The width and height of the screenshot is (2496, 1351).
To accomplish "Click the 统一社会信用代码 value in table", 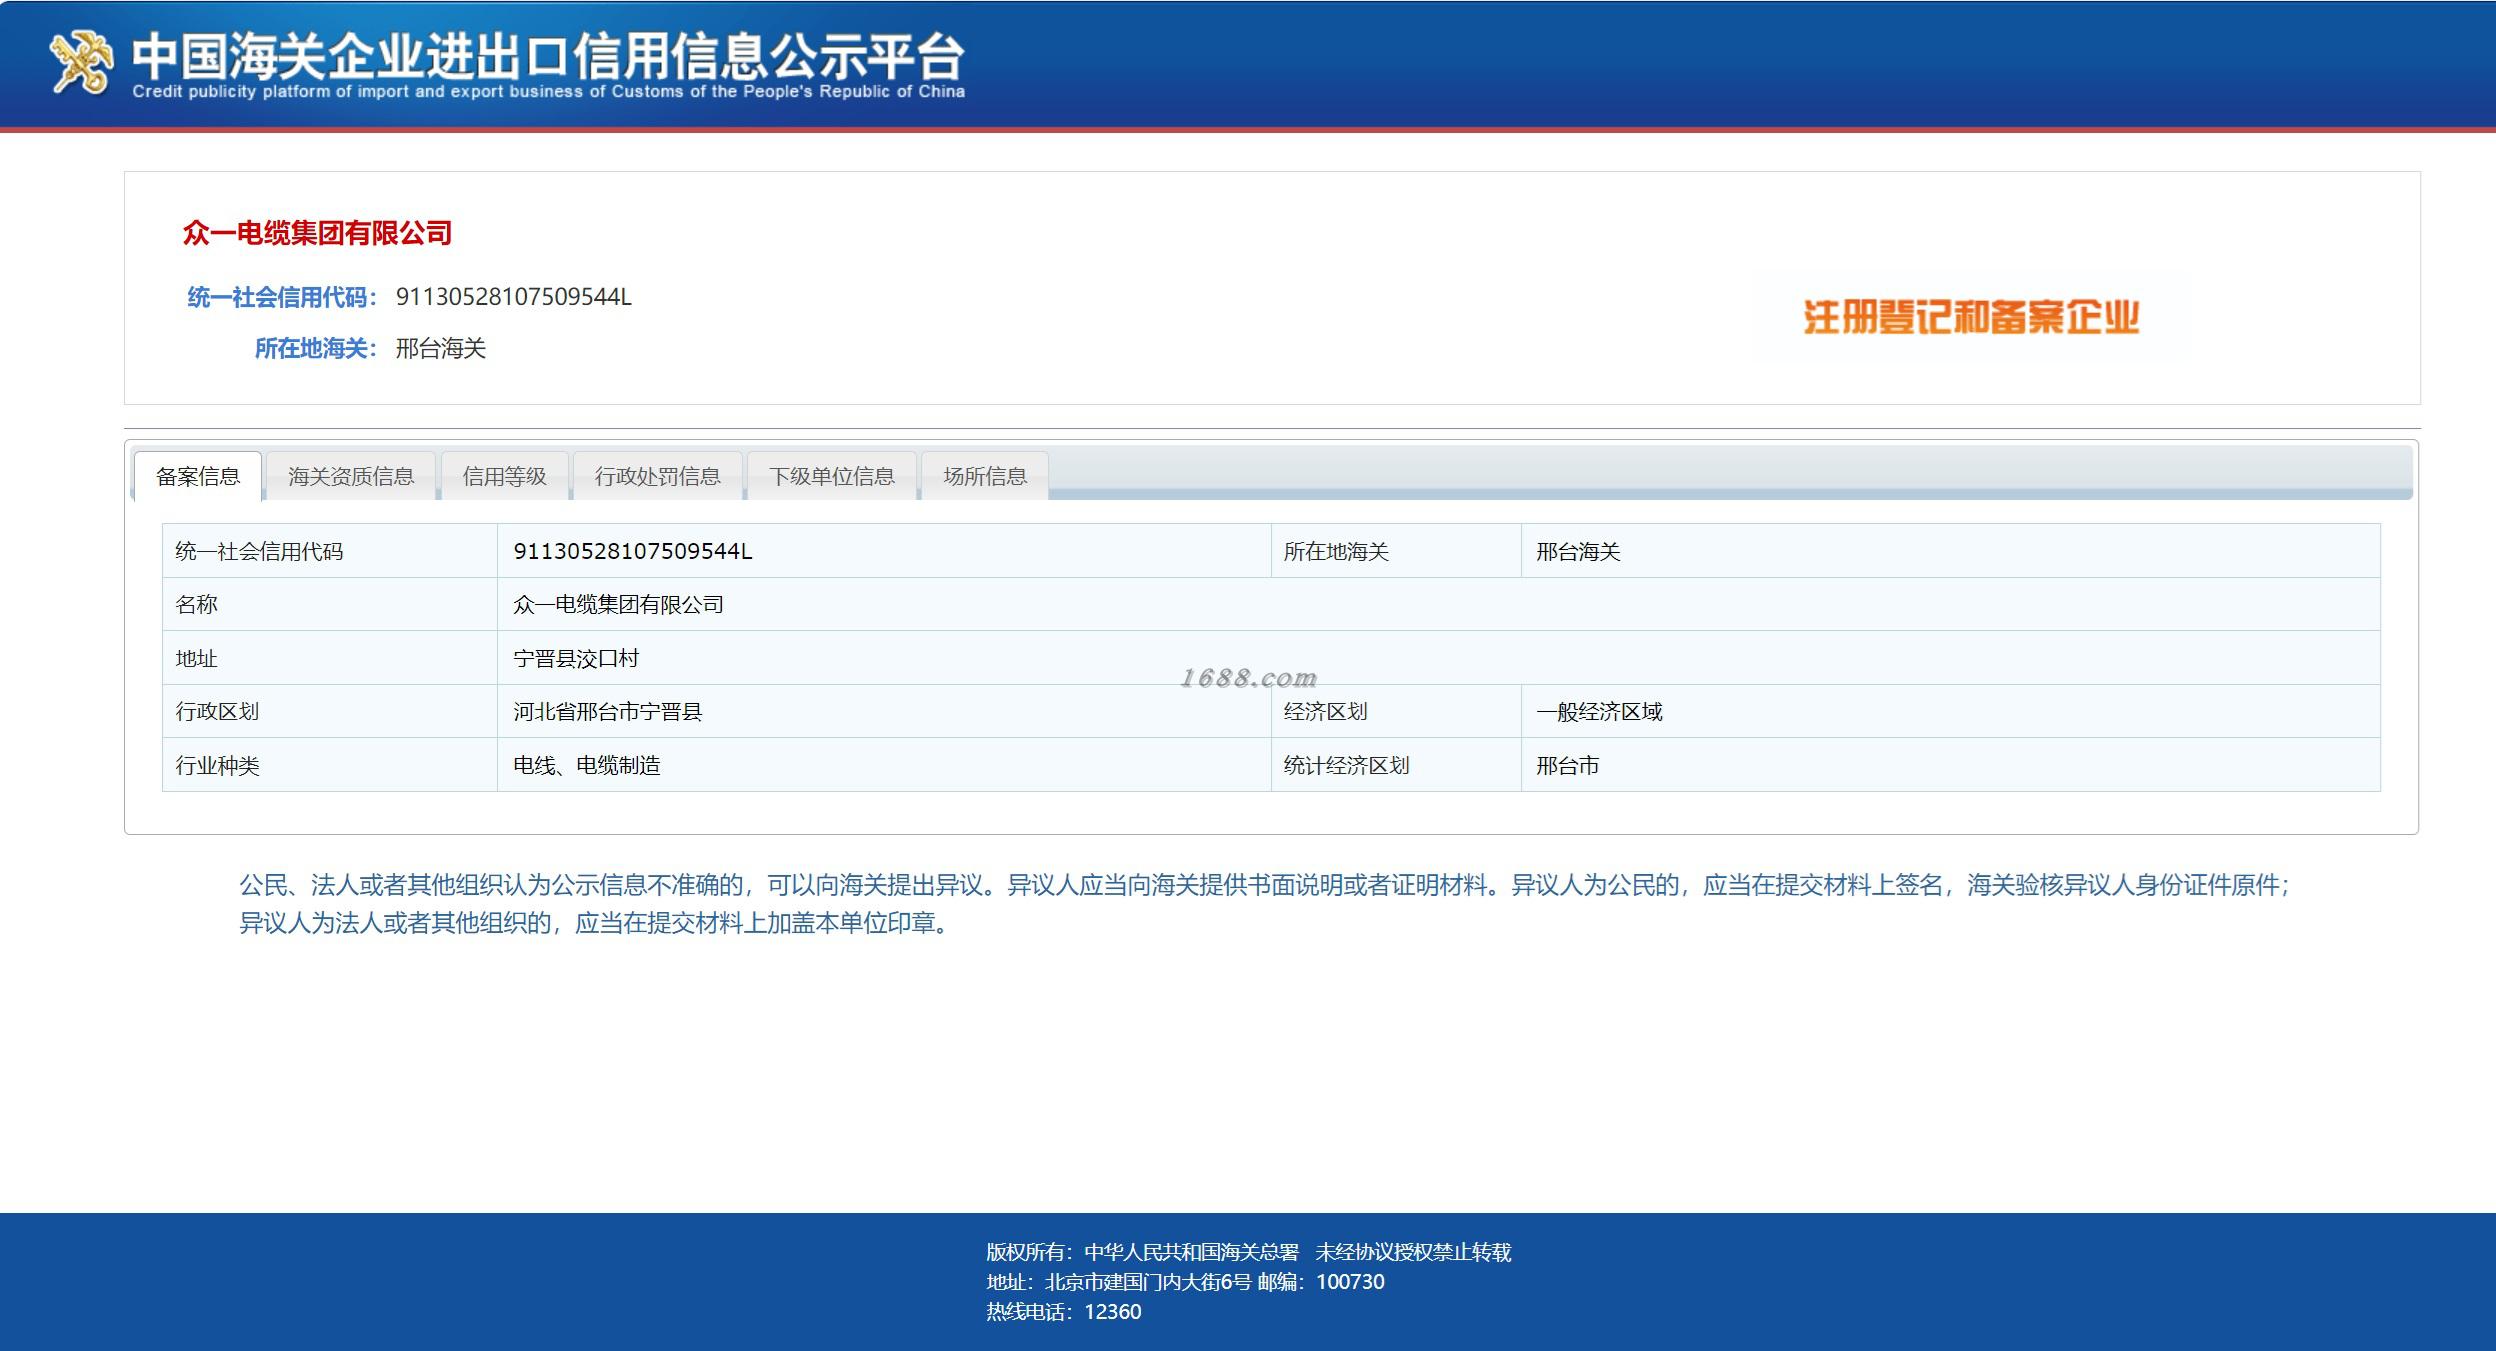I will [x=633, y=551].
